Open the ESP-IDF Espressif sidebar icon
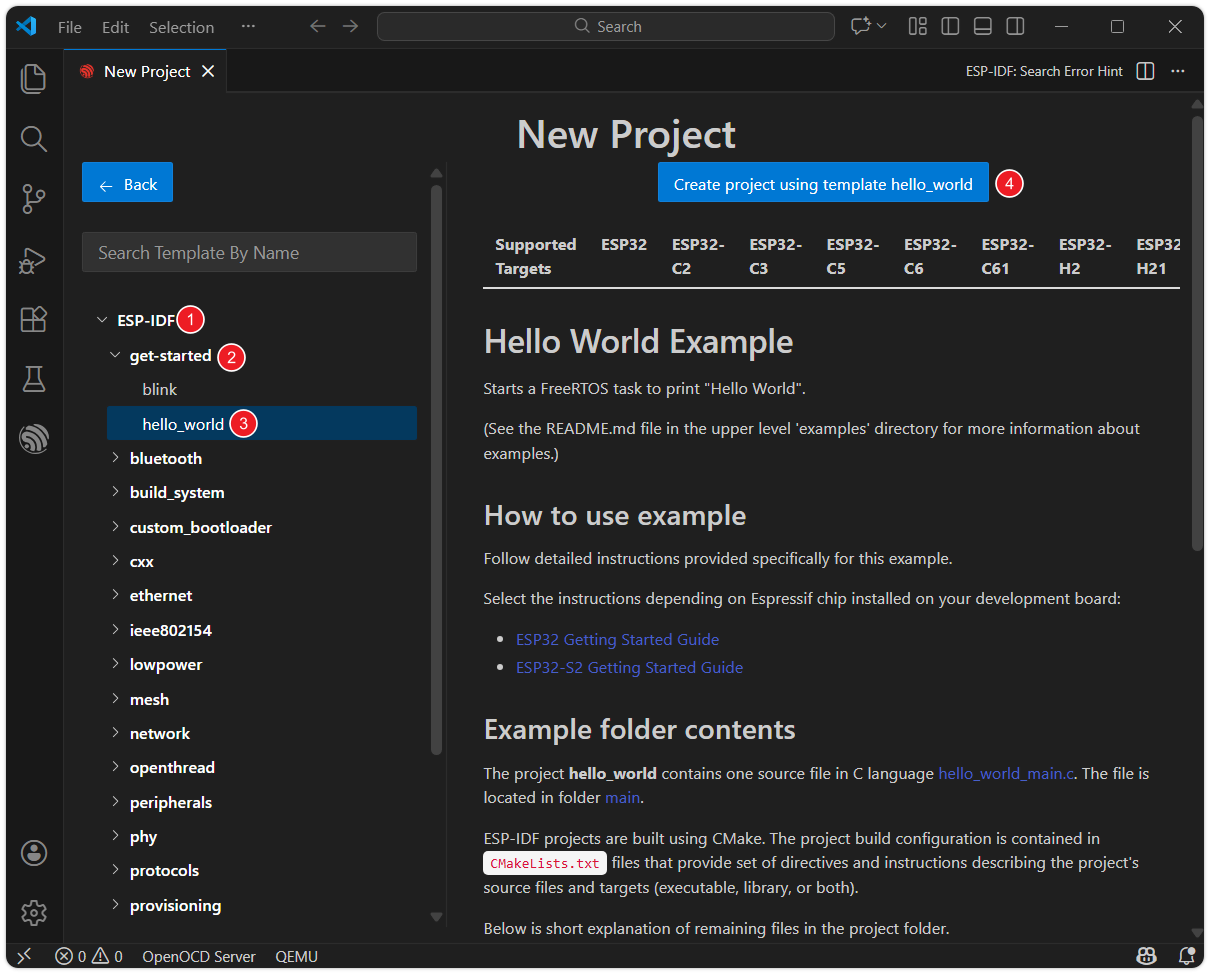 [x=34, y=439]
